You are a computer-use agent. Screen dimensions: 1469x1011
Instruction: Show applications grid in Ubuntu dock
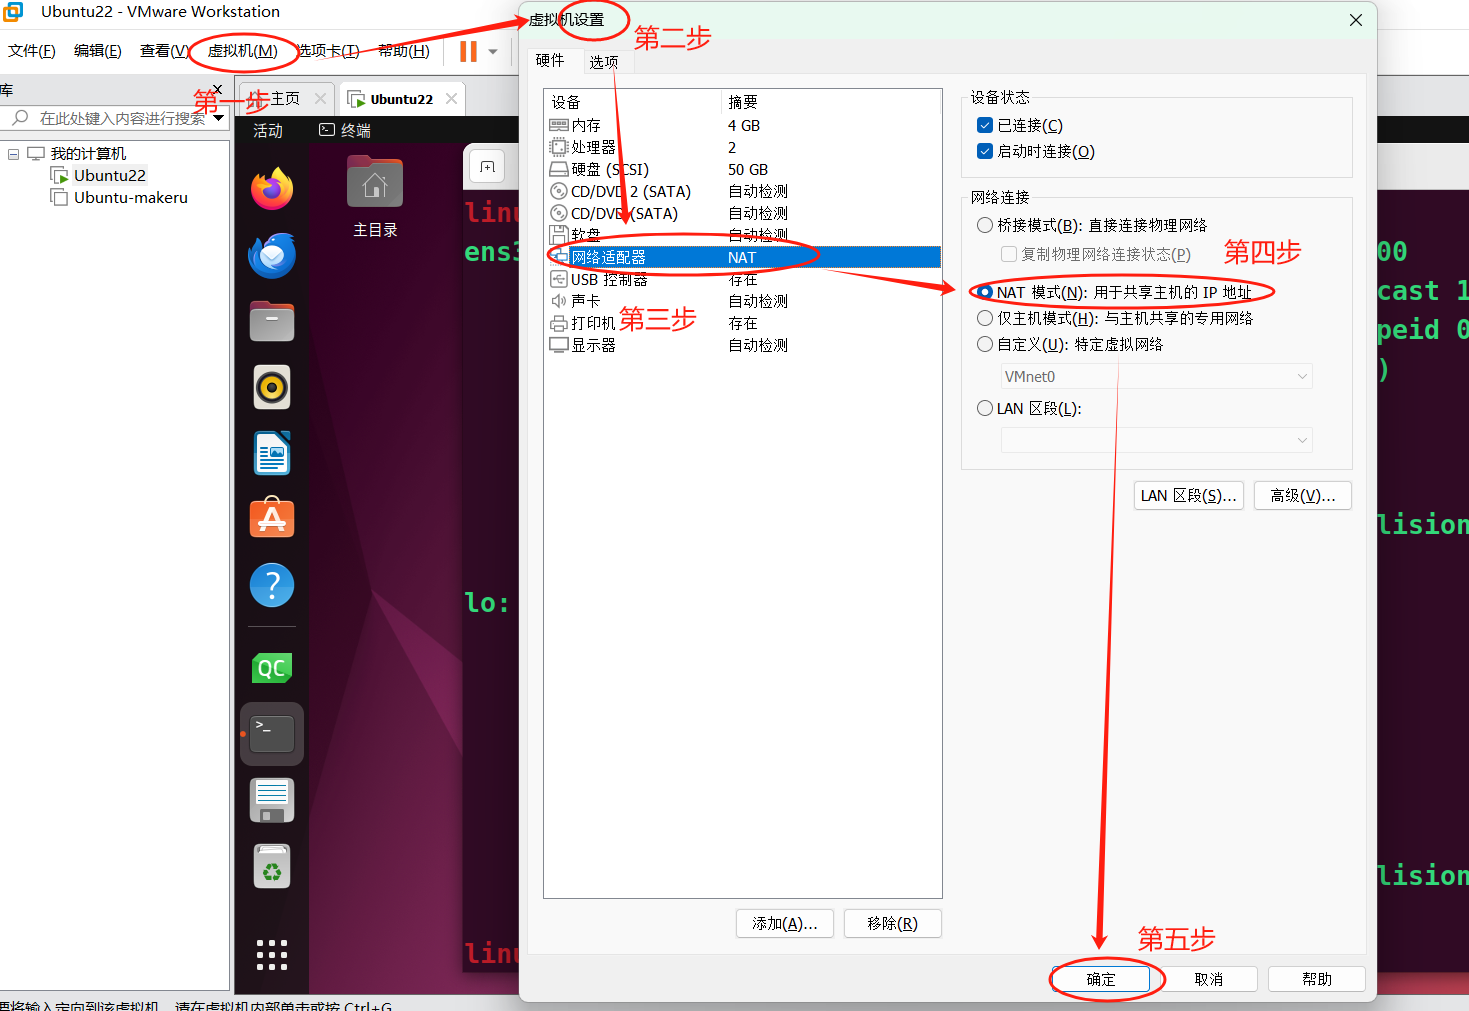pyautogui.click(x=272, y=955)
